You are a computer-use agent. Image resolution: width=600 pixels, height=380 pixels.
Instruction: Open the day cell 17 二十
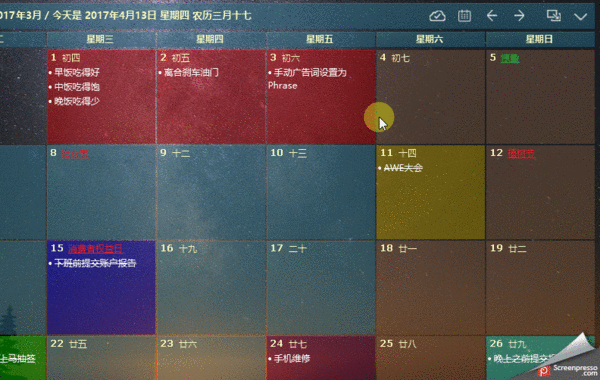point(321,287)
